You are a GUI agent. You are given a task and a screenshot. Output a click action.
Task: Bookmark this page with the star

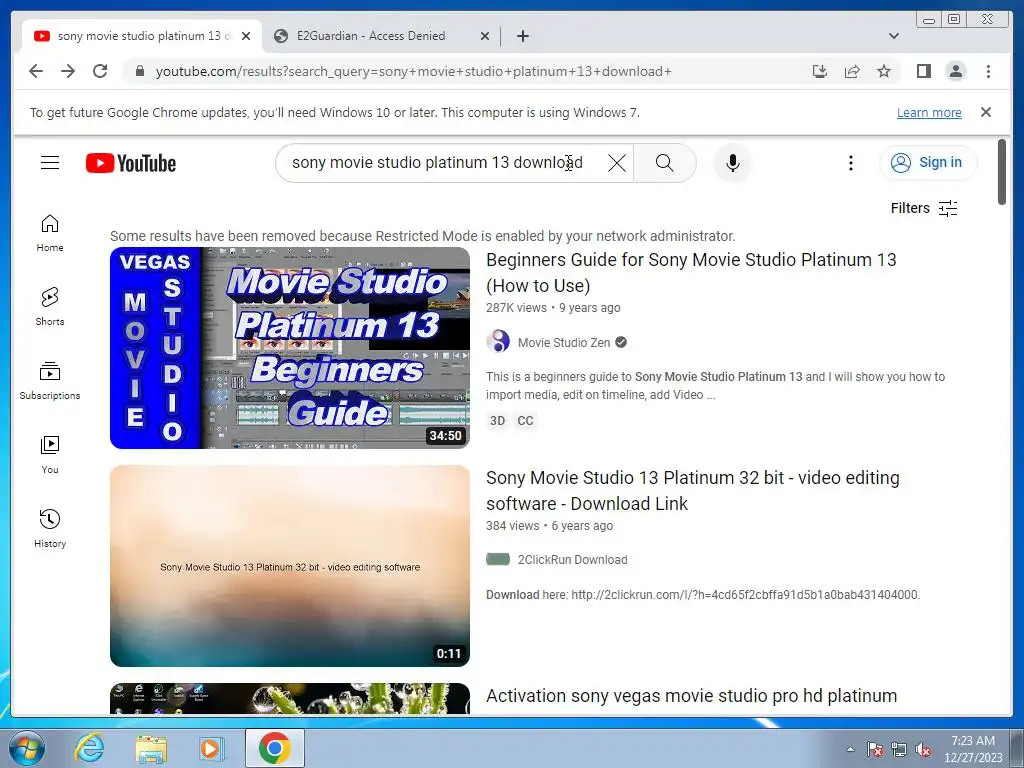point(884,71)
